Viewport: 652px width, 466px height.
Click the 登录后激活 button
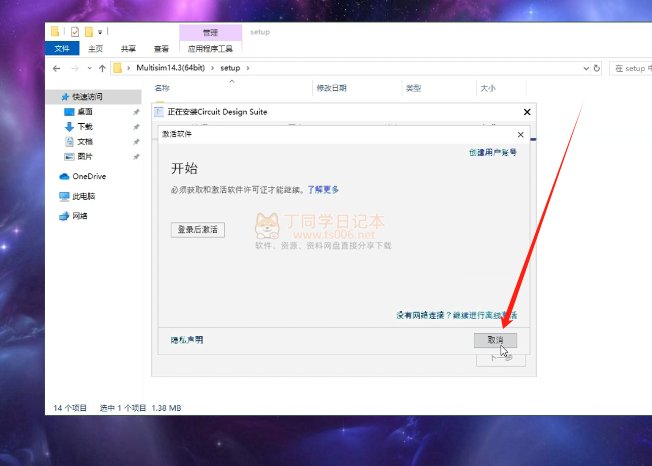197,229
